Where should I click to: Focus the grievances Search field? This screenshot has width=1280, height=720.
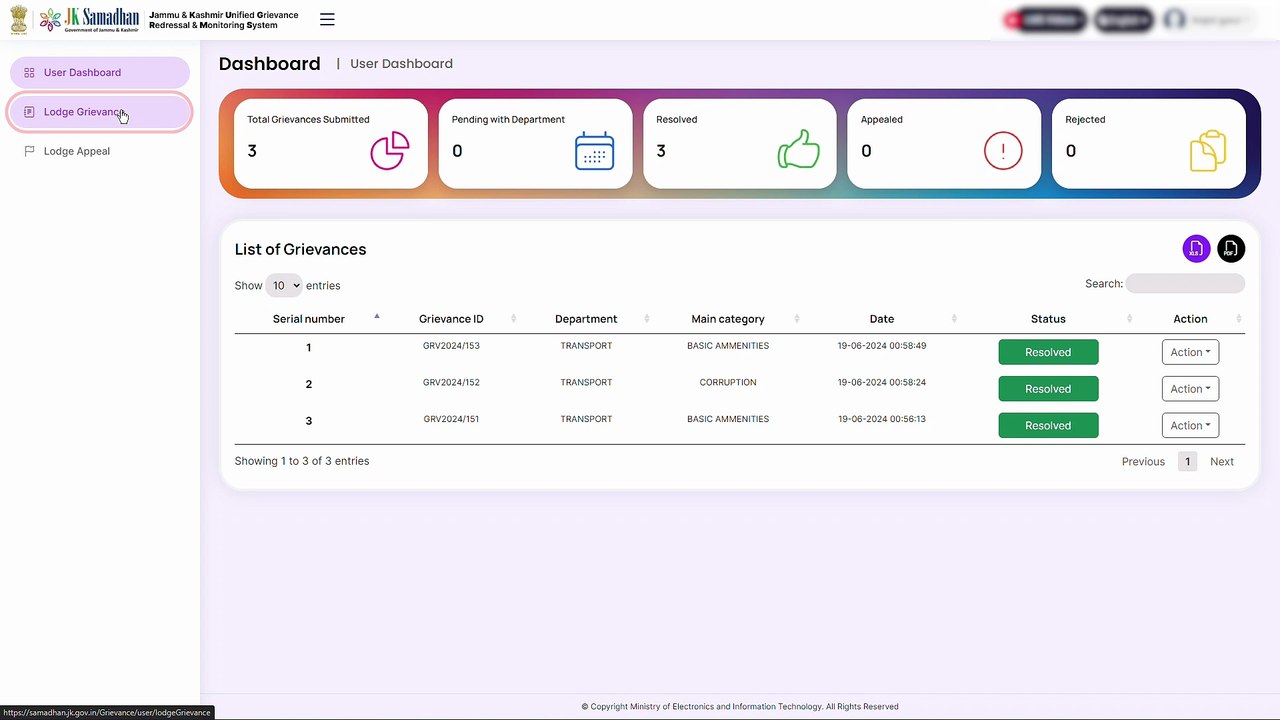tap(1185, 284)
